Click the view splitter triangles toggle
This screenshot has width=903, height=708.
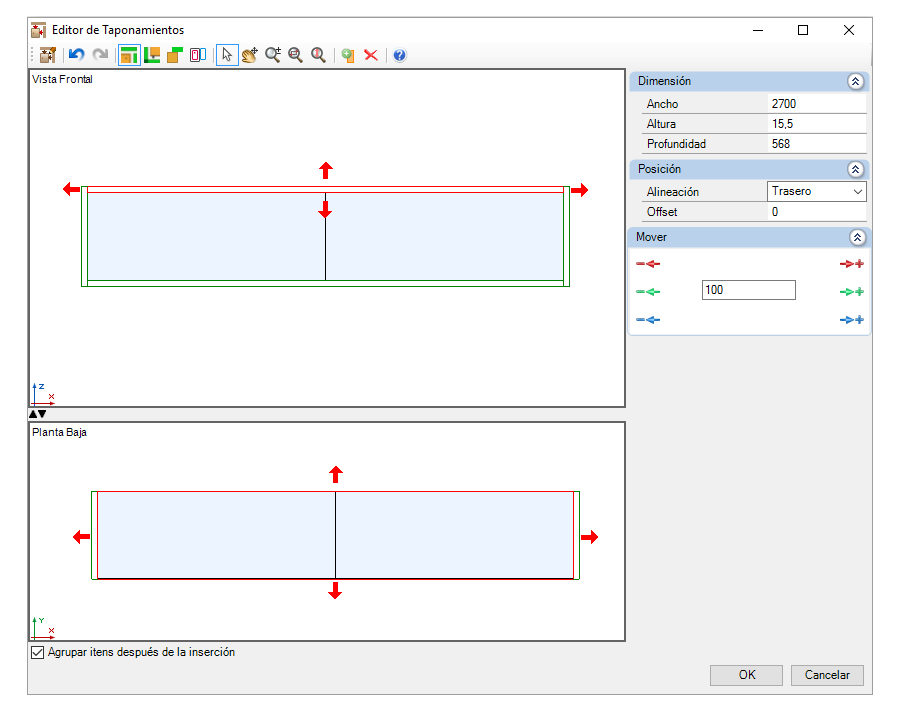(37, 414)
